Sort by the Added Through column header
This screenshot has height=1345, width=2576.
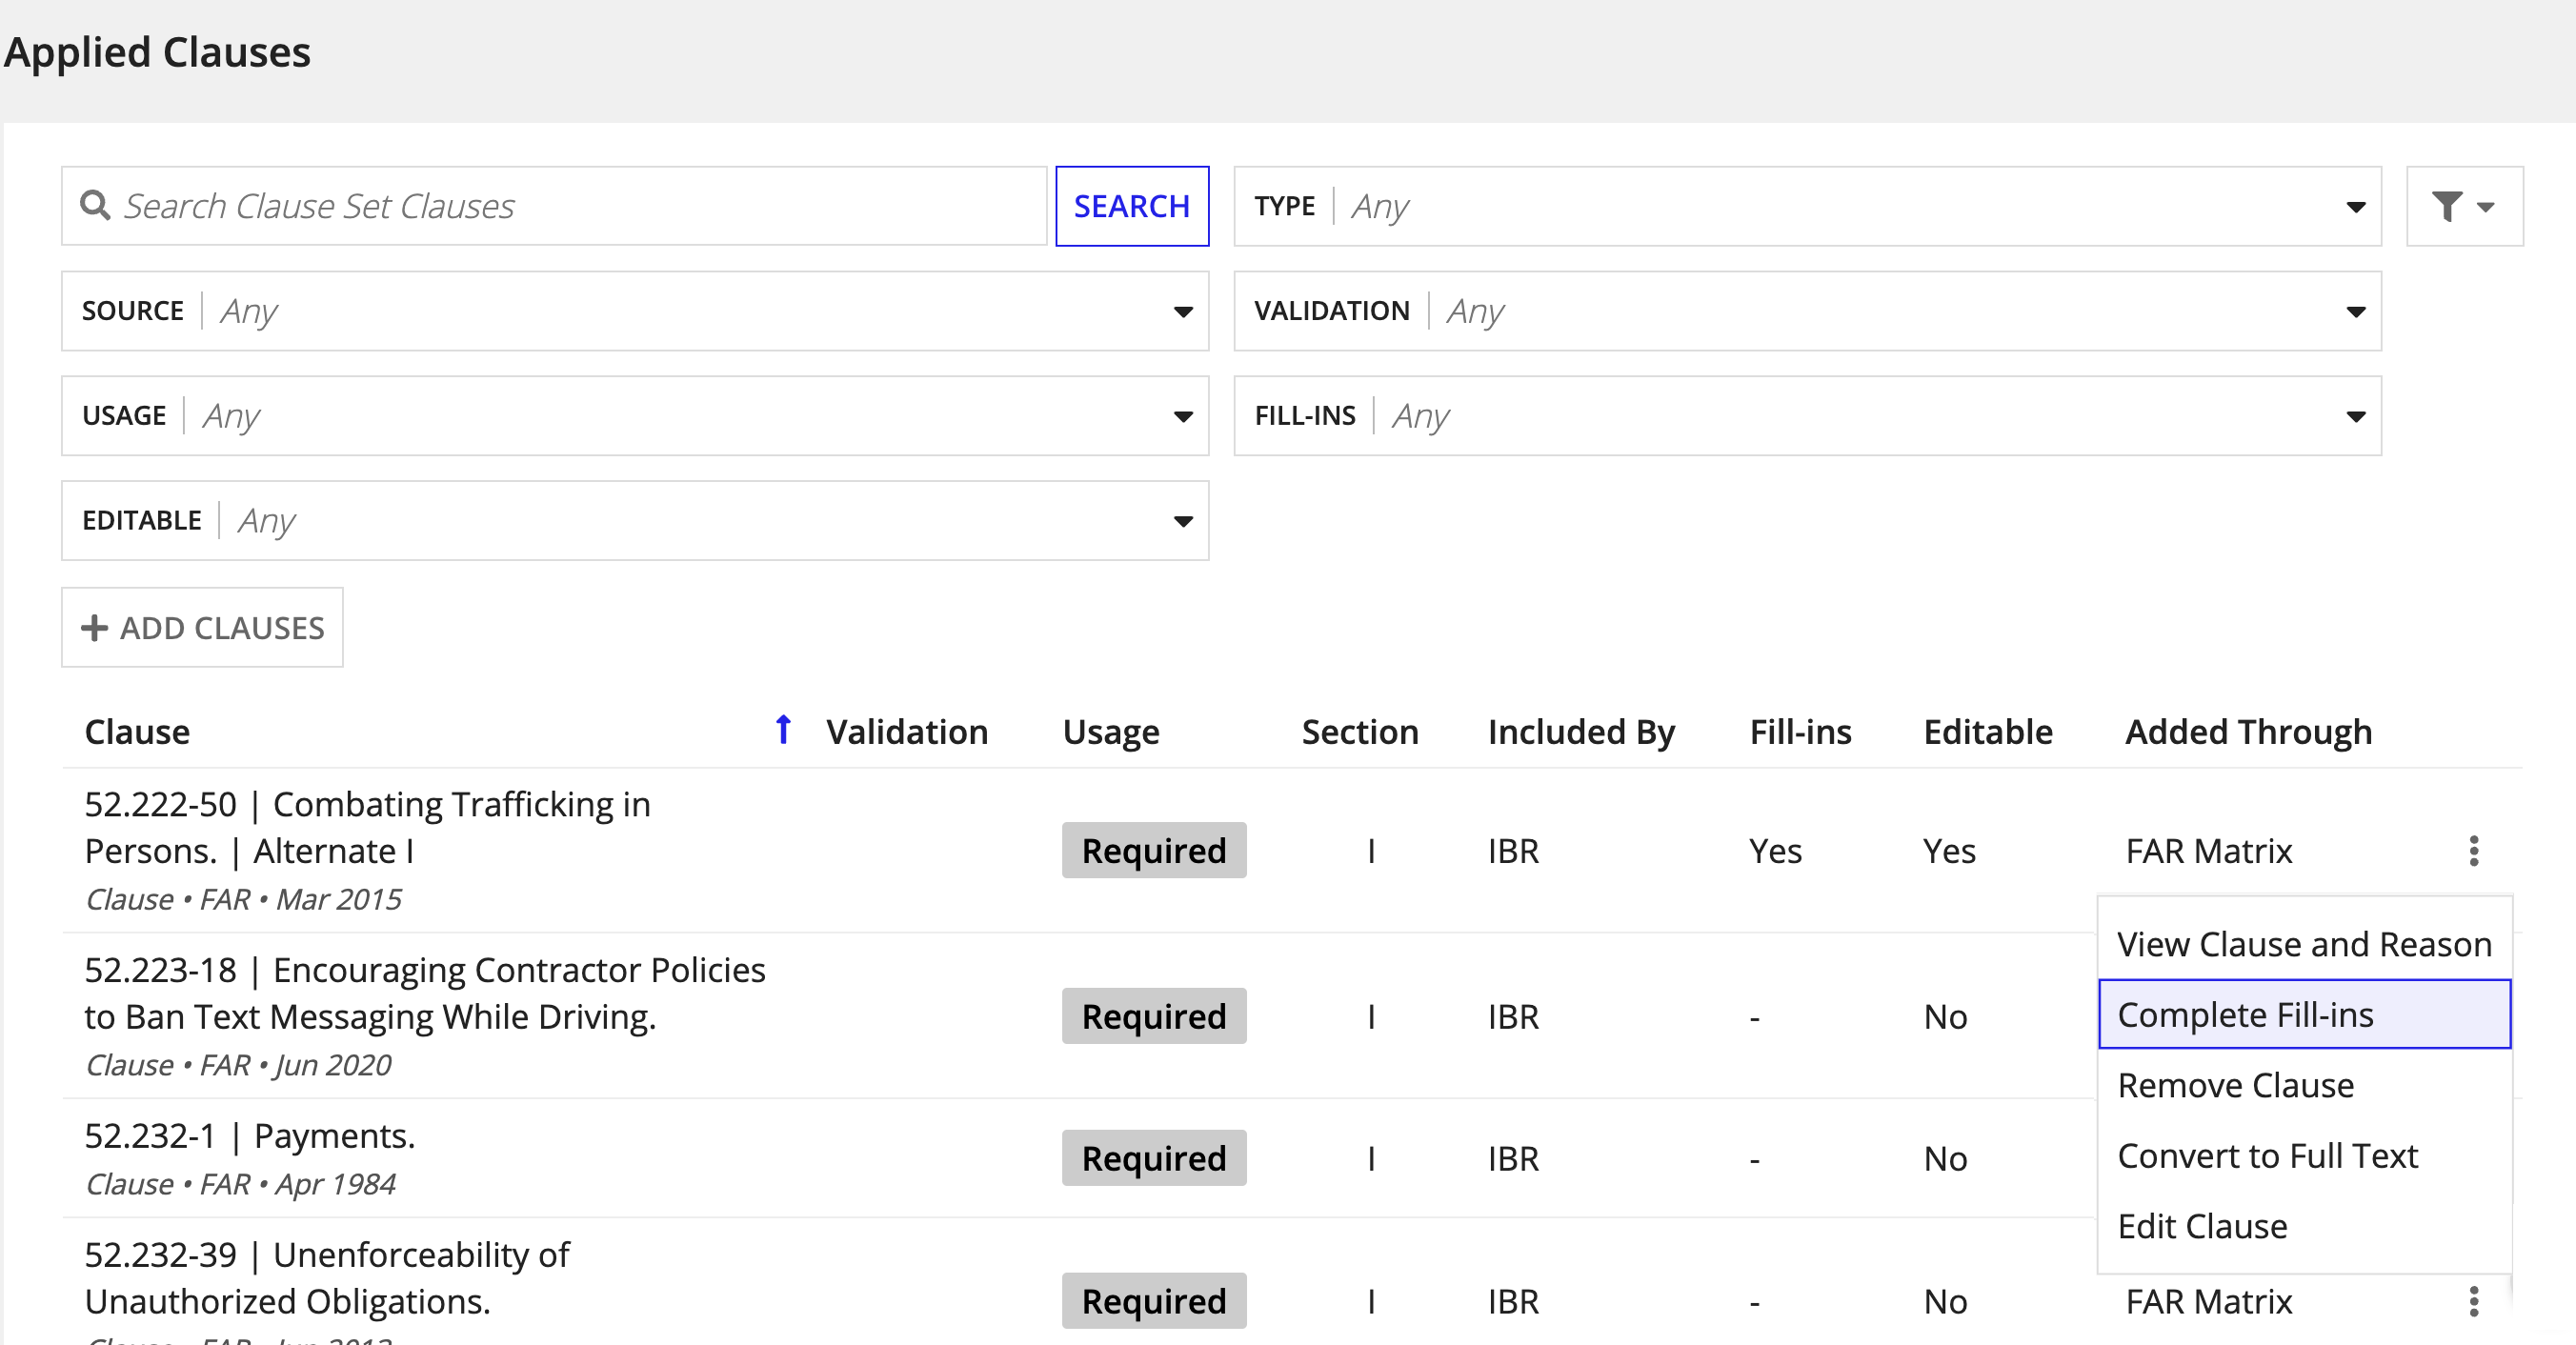tap(2248, 732)
